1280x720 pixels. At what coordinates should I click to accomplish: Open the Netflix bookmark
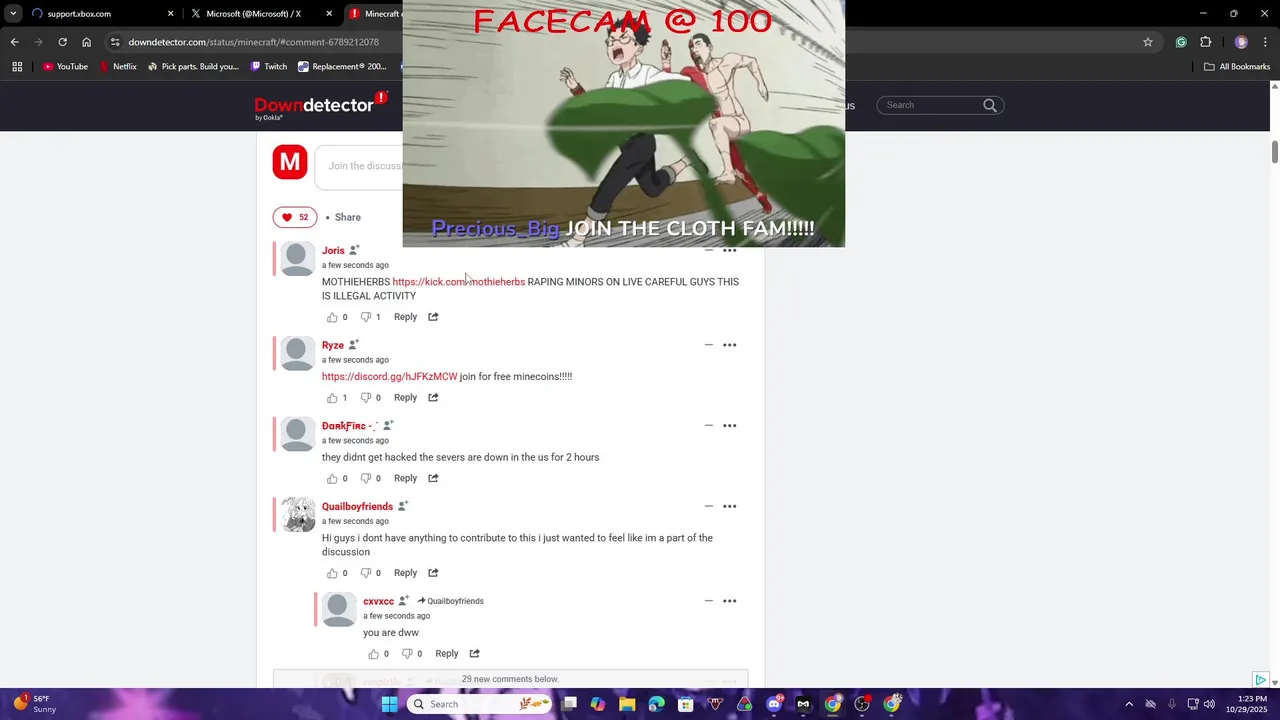117,67
